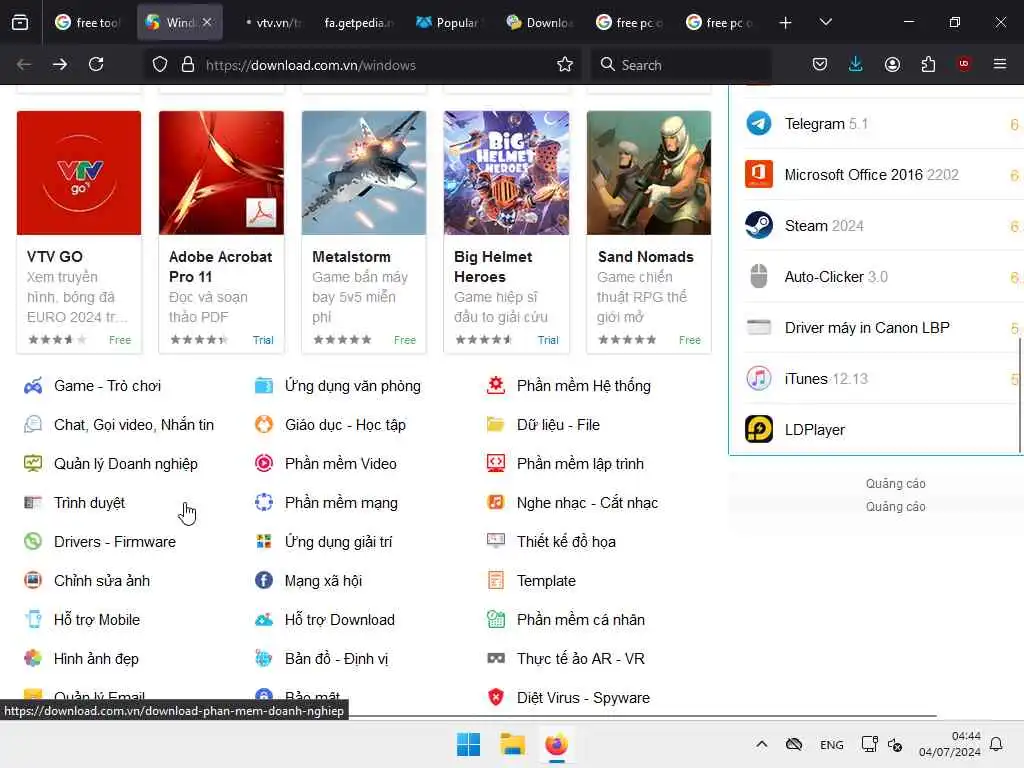
Task: Open tracking protection shield icon
Action: (160, 65)
